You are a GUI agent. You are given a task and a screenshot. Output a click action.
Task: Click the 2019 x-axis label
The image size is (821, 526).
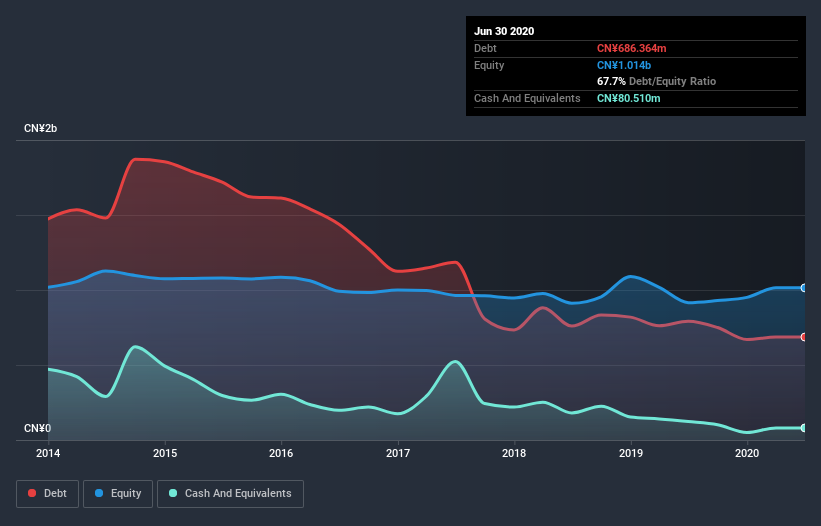pyautogui.click(x=631, y=453)
